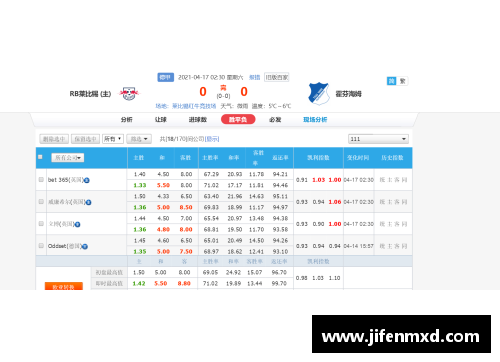Image resolution: width=500 pixels, height=362 pixels.
Task: Click the blue 德甲 league badge
Action: [165, 77]
